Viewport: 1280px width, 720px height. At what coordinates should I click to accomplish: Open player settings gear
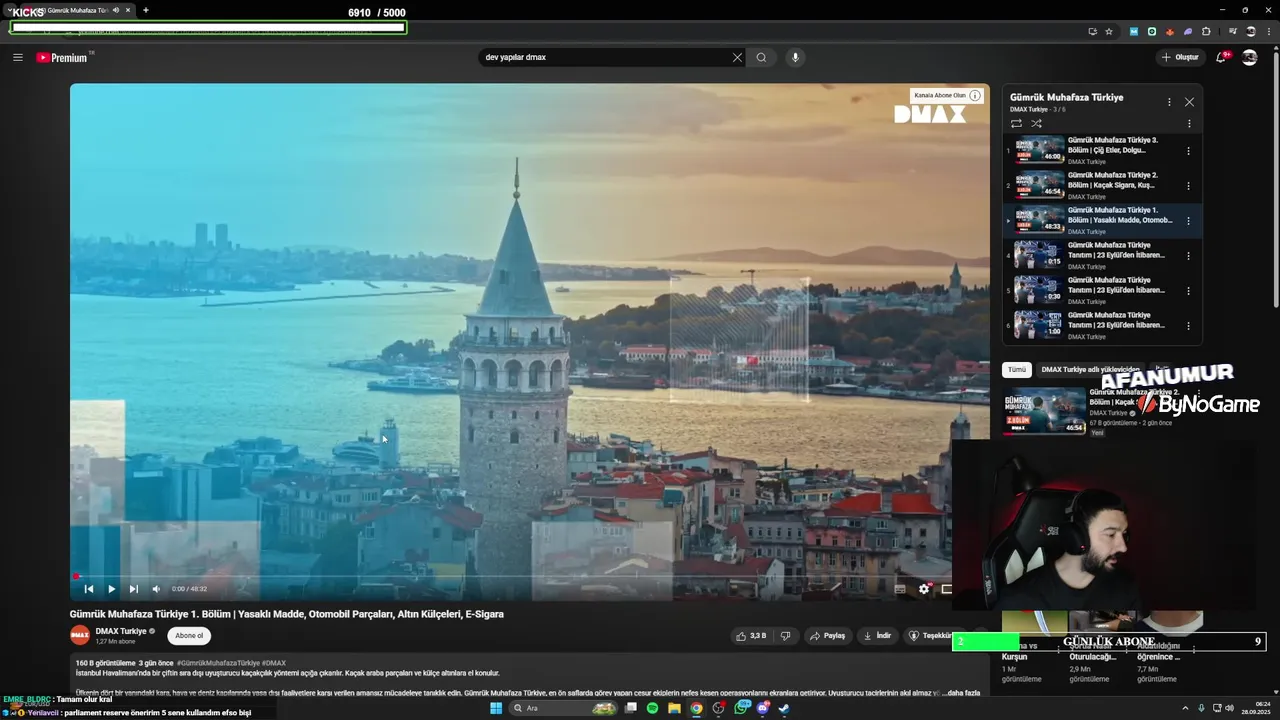tap(924, 589)
